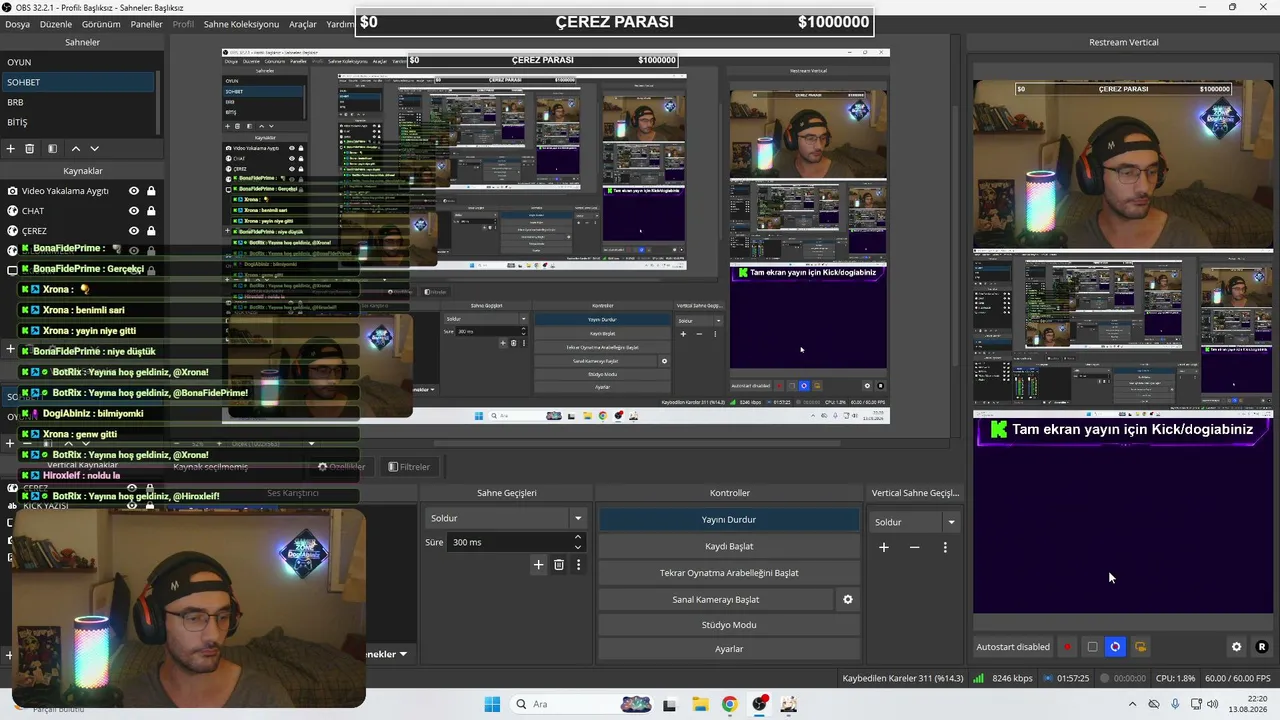Open virtual camera settings gear

coord(848,600)
